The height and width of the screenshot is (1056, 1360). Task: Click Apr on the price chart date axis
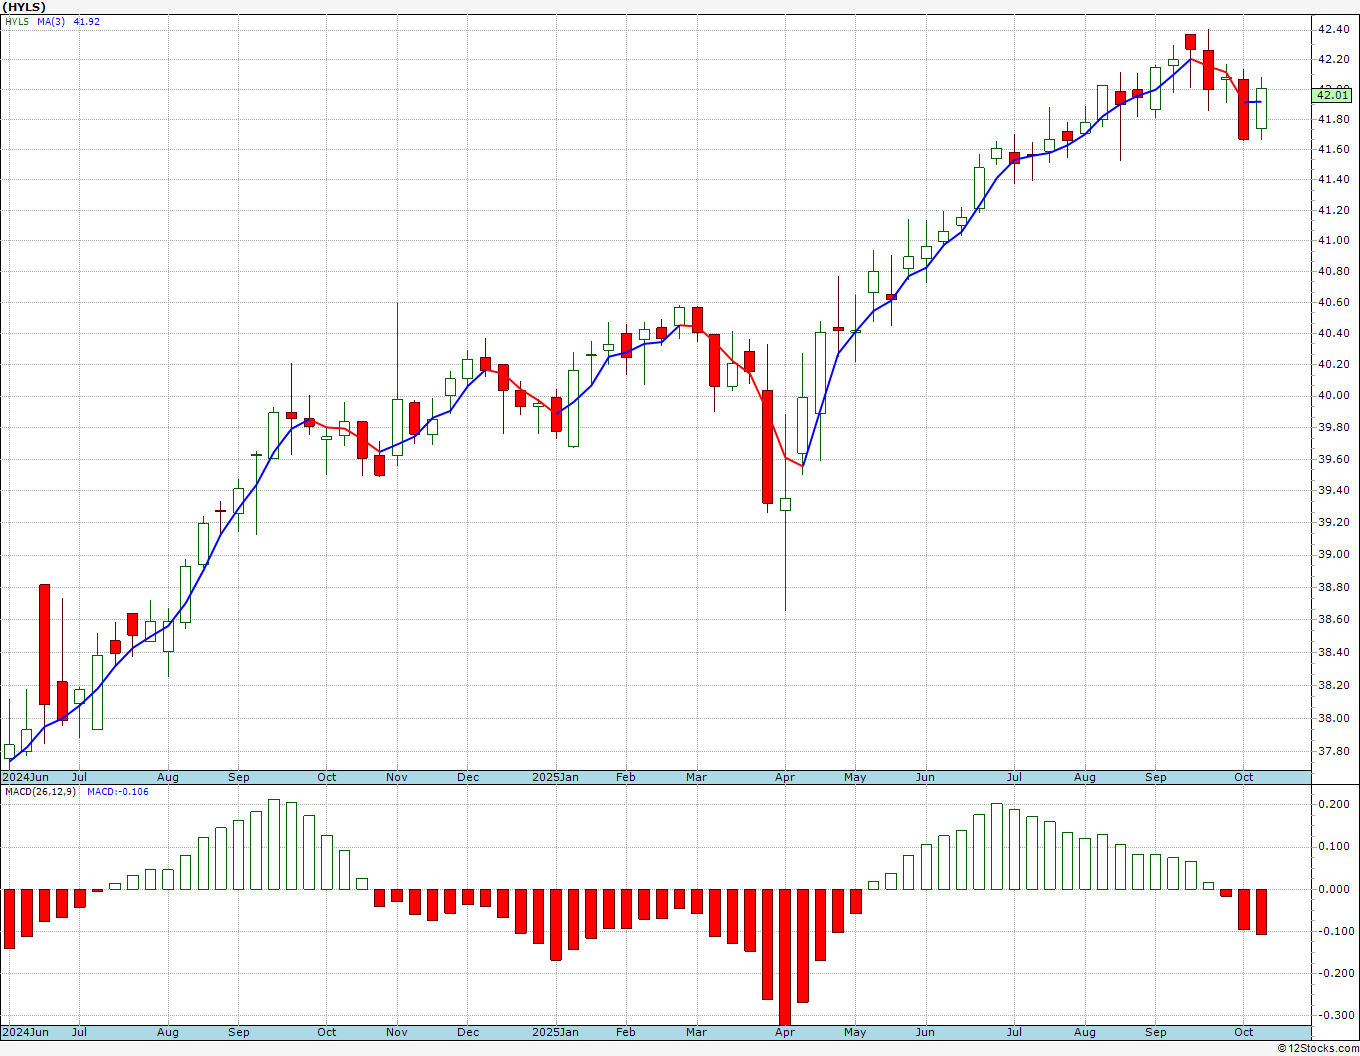click(785, 777)
